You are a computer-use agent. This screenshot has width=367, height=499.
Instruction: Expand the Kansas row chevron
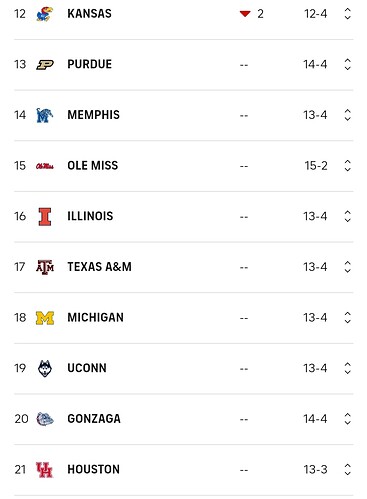pos(347,14)
